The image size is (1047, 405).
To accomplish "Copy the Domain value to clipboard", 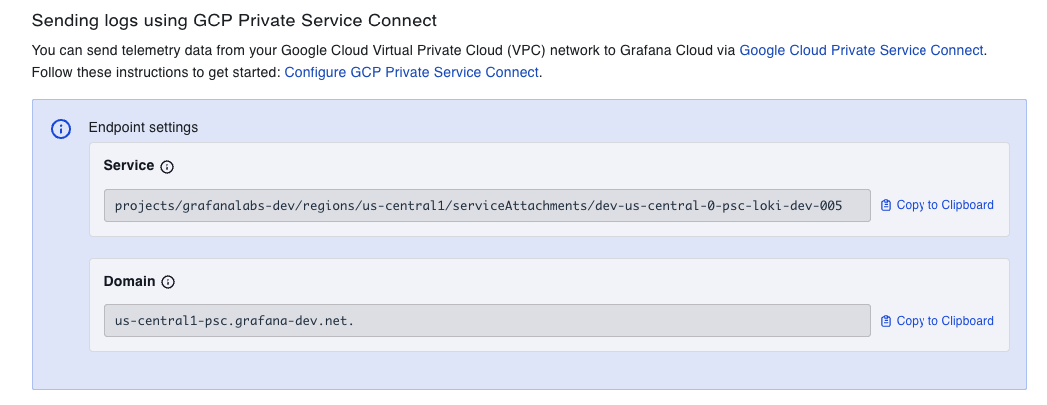I will pos(944,321).
